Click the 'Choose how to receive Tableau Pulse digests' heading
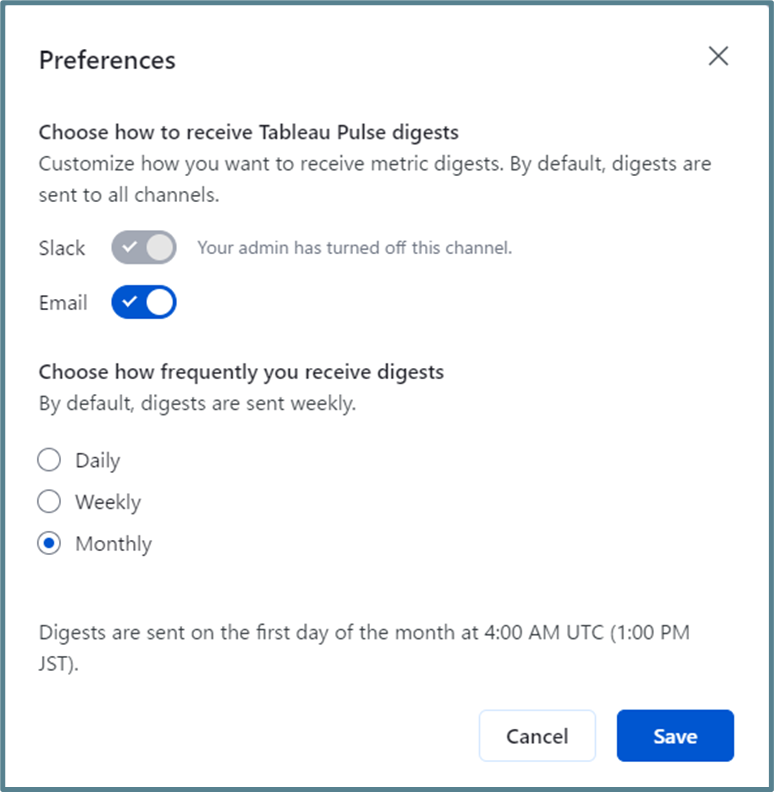The width and height of the screenshot is (774, 792). tap(248, 132)
